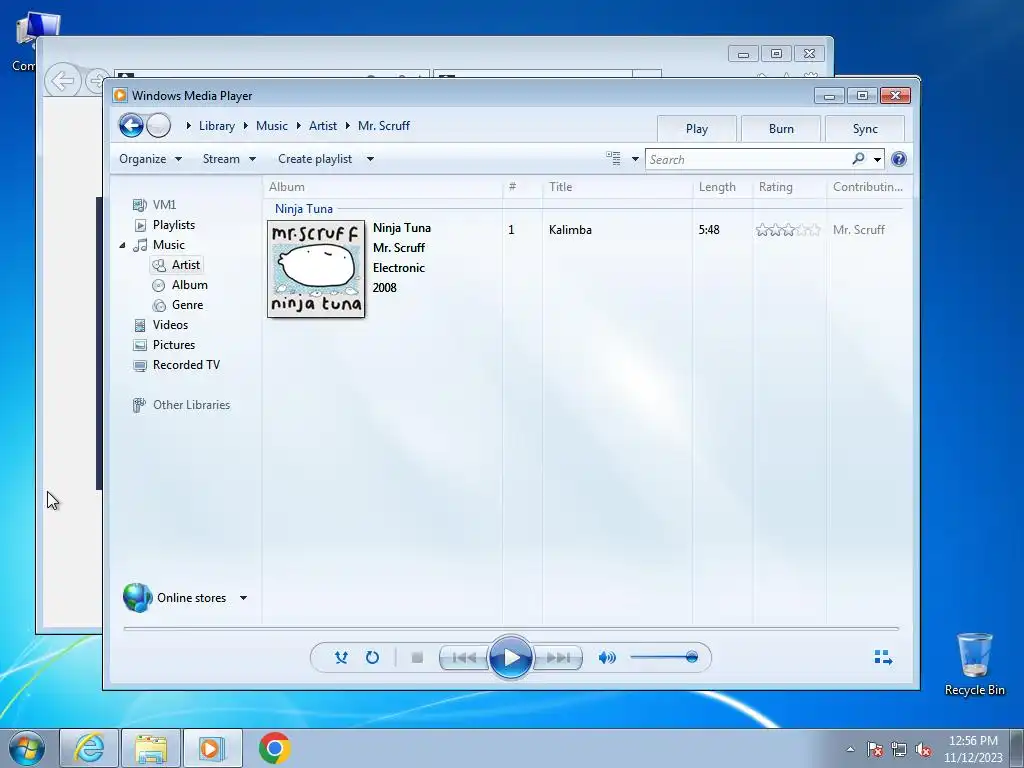Viewport: 1024px width, 768px height.
Task: Click the greyed forward navigation arrow
Action: pyautogui.click(x=158, y=125)
